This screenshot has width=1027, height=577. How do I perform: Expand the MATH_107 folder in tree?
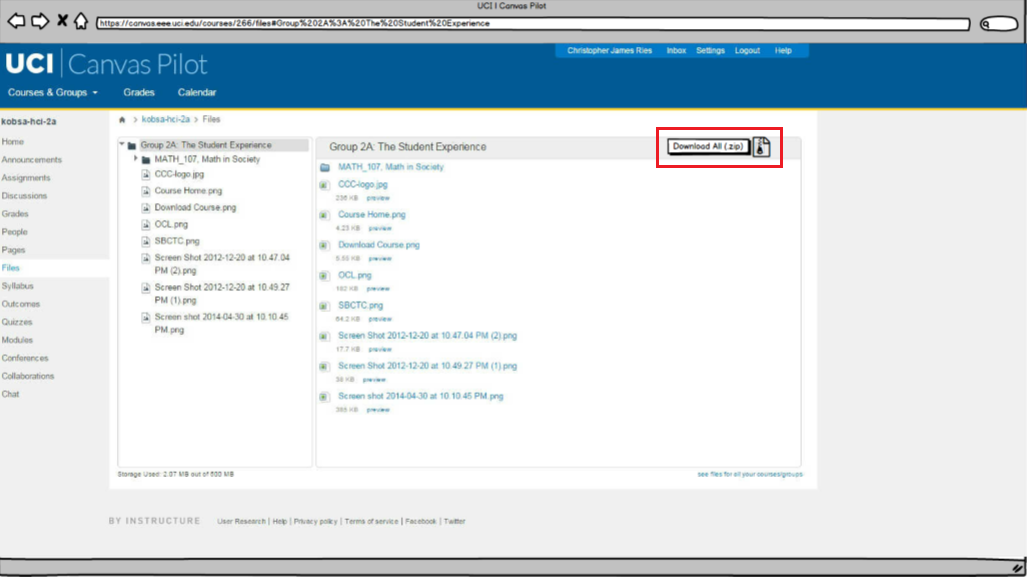135,159
